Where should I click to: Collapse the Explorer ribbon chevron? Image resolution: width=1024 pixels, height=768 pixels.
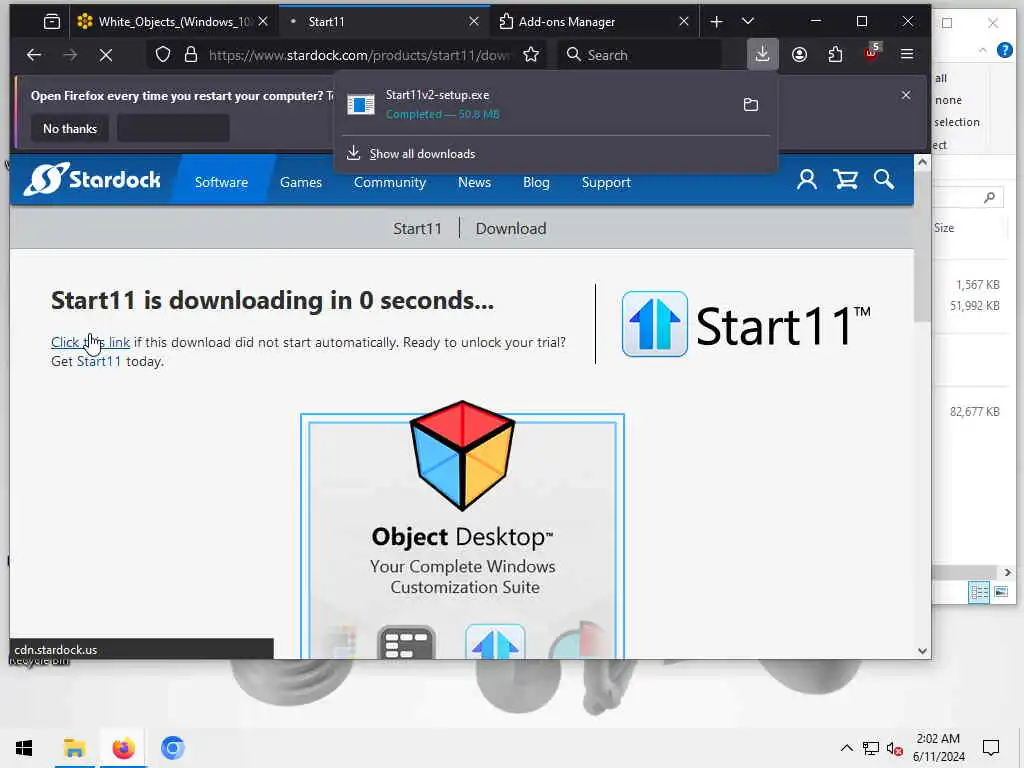coord(982,50)
